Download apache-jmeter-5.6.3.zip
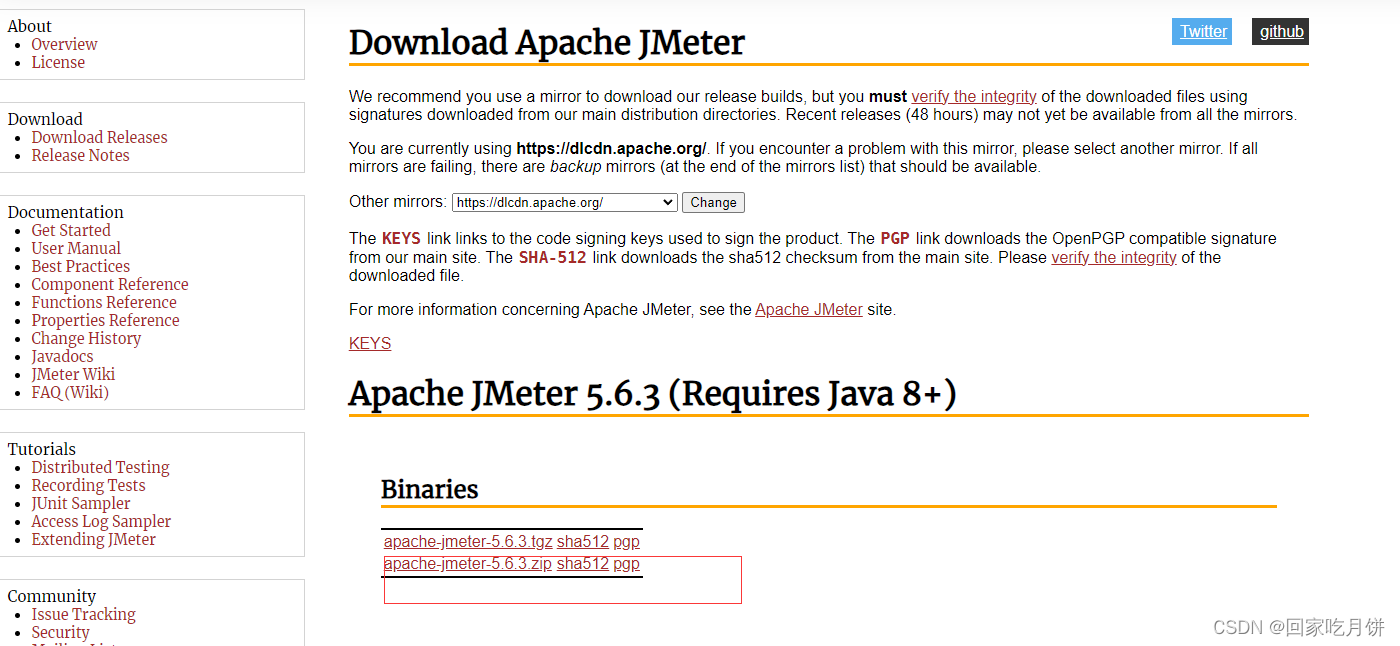1400x646 pixels. coord(468,563)
